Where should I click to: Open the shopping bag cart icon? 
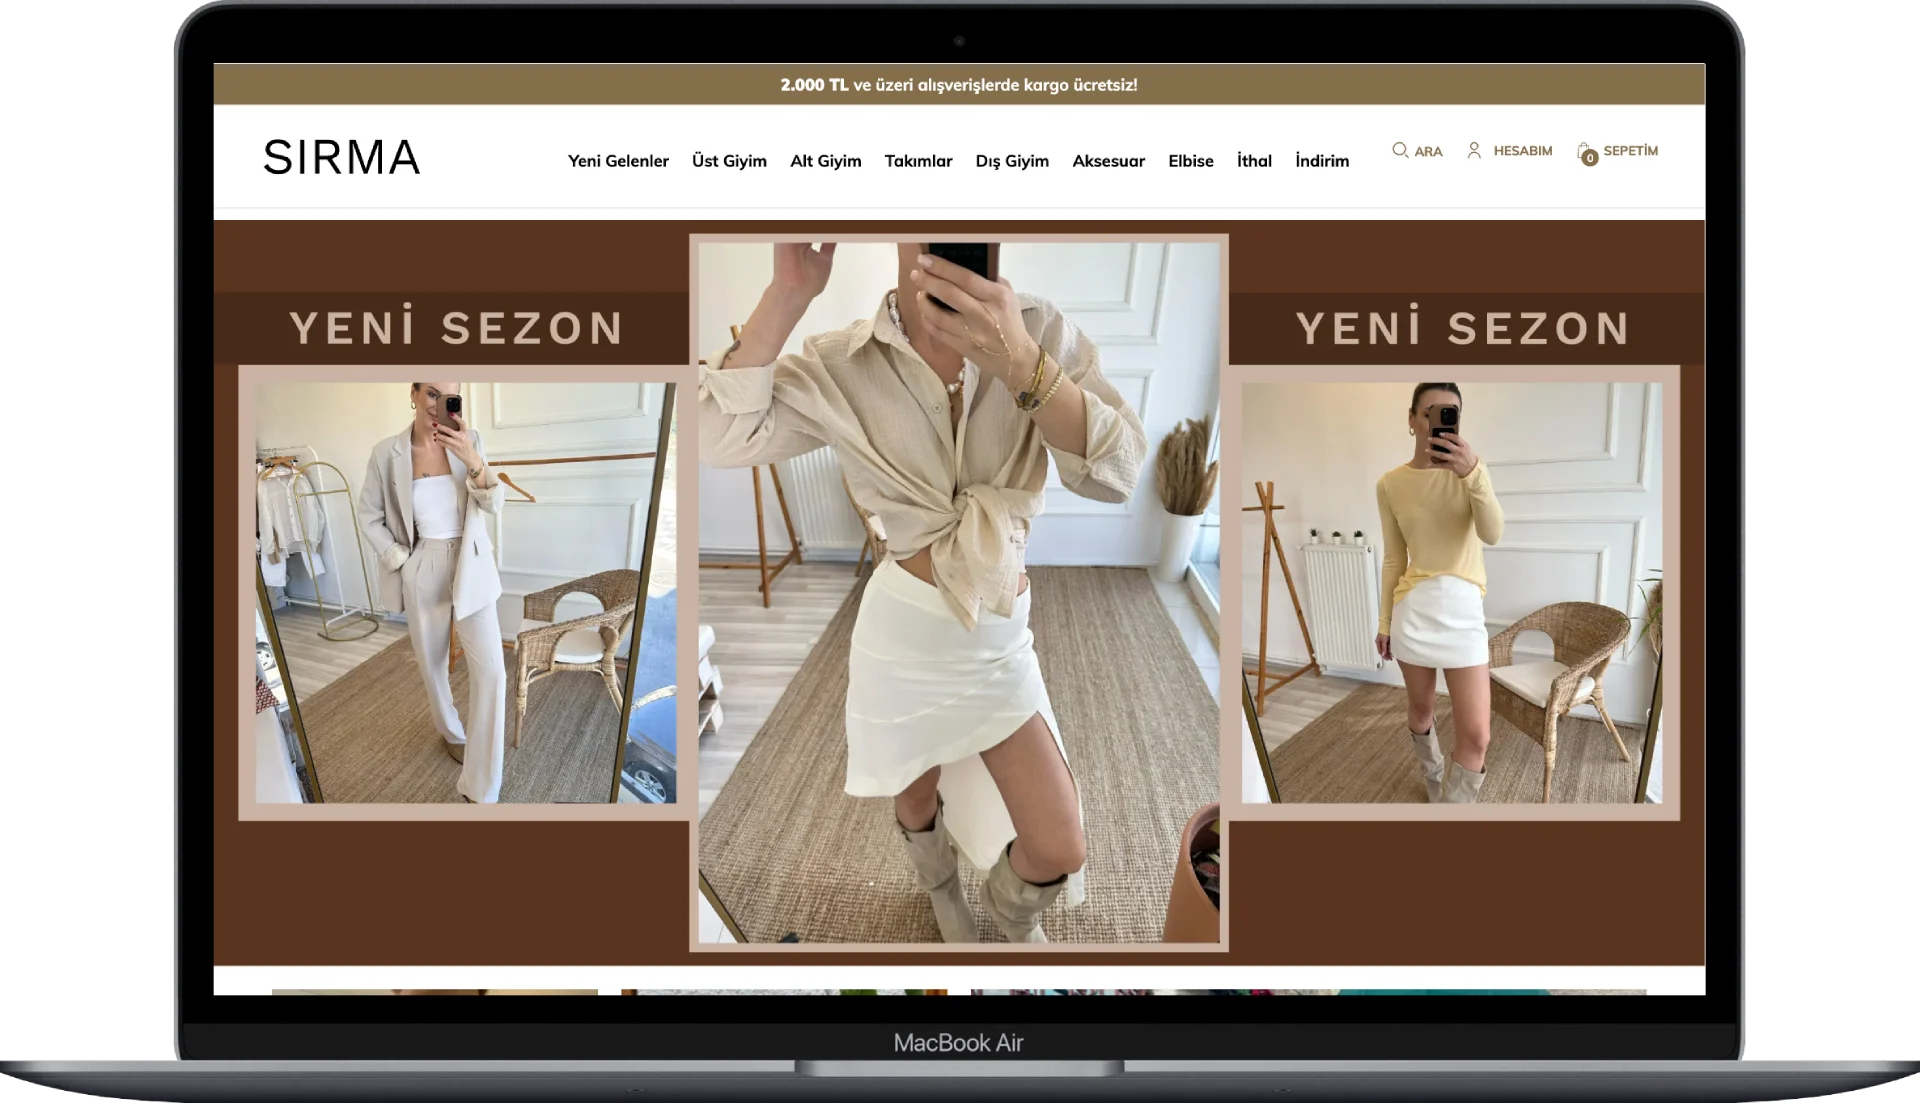coord(1587,153)
